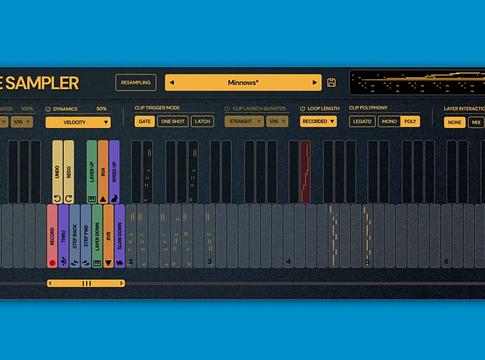Click the white key labeled 5

coord(367,236)
